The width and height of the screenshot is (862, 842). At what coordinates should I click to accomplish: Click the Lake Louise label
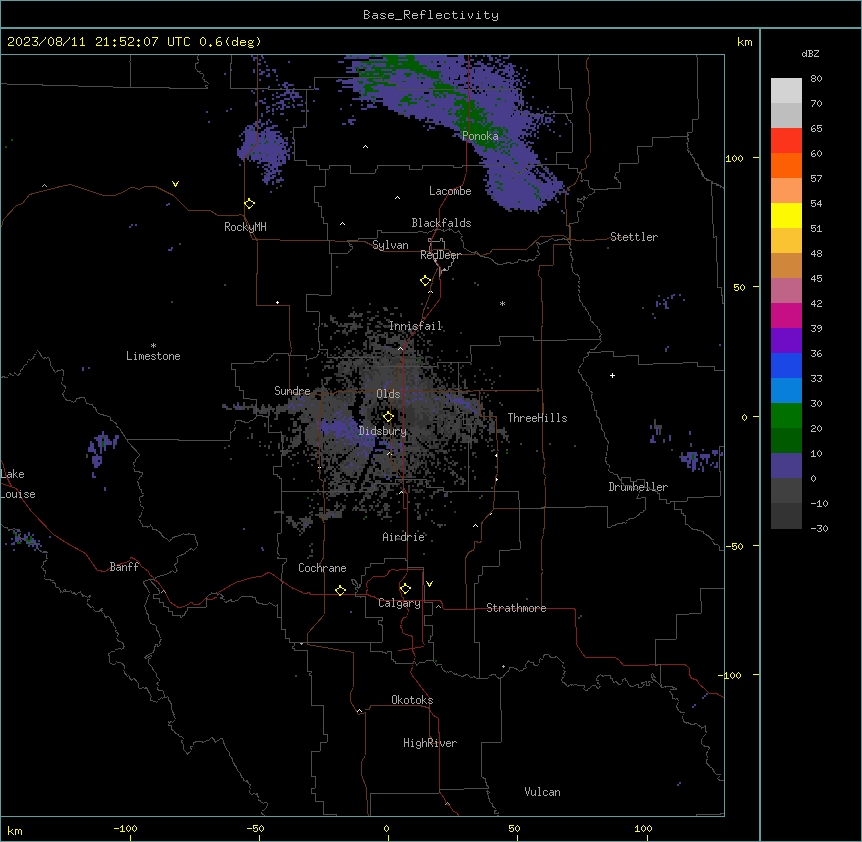pyautogui.click(x=16, y=484)
